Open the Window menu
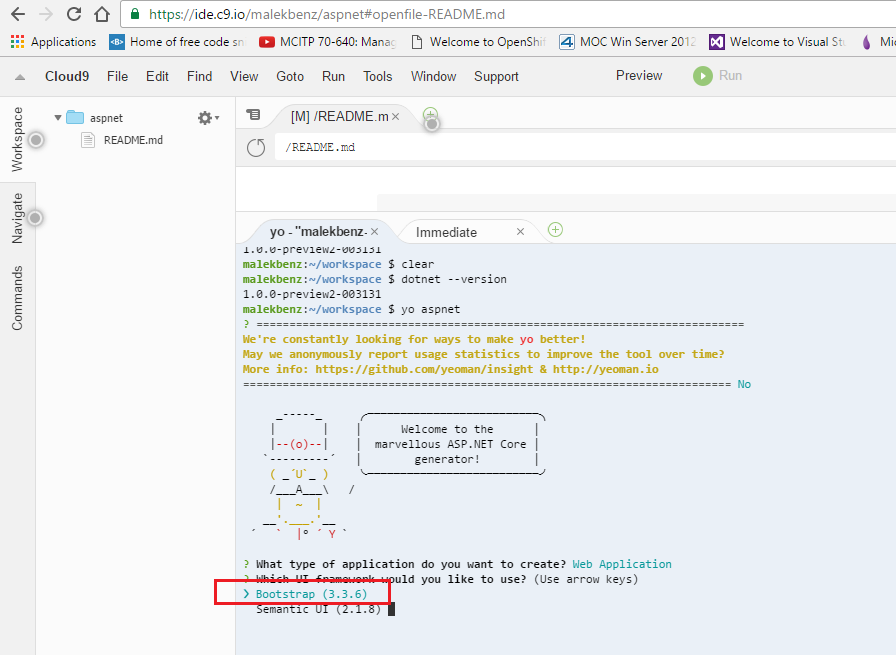The height and width of the screenshot is (655, 896). click(434, 77)
